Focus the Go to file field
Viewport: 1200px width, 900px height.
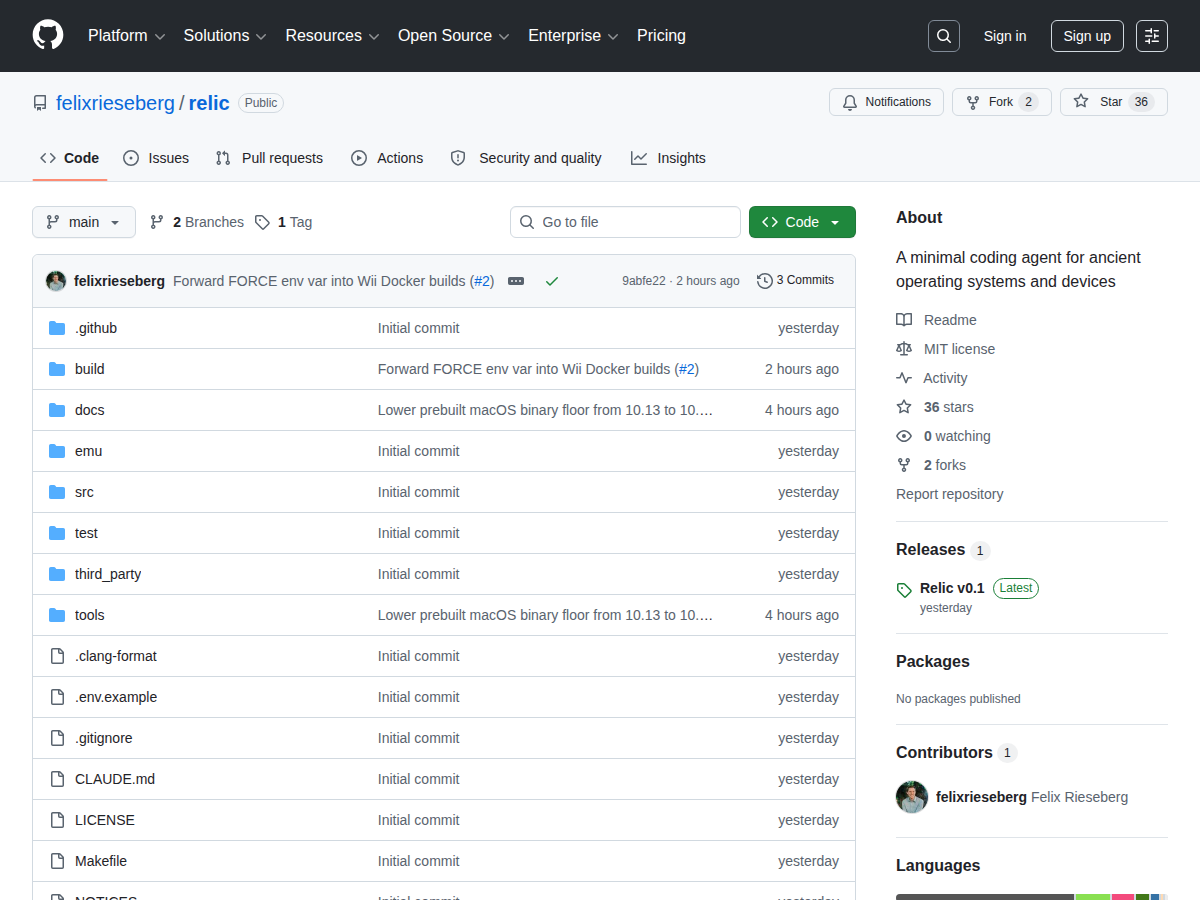[x=625, y=222]
